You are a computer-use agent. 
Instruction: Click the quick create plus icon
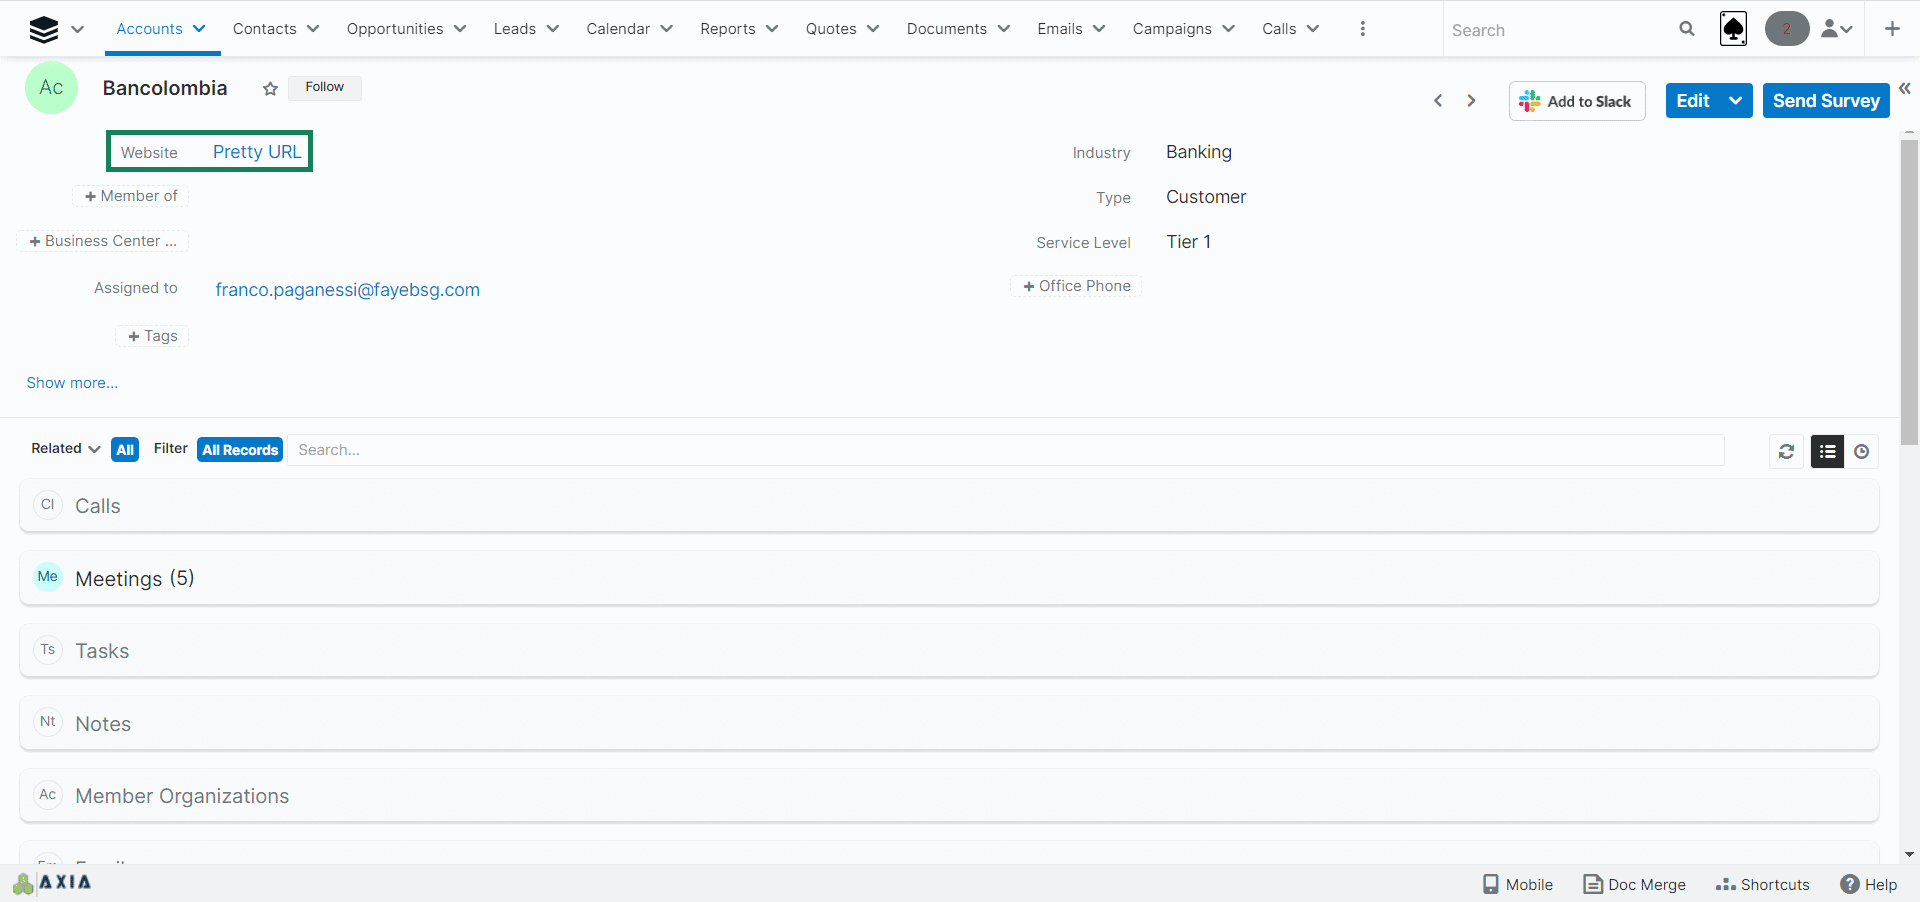(1892, 29)
